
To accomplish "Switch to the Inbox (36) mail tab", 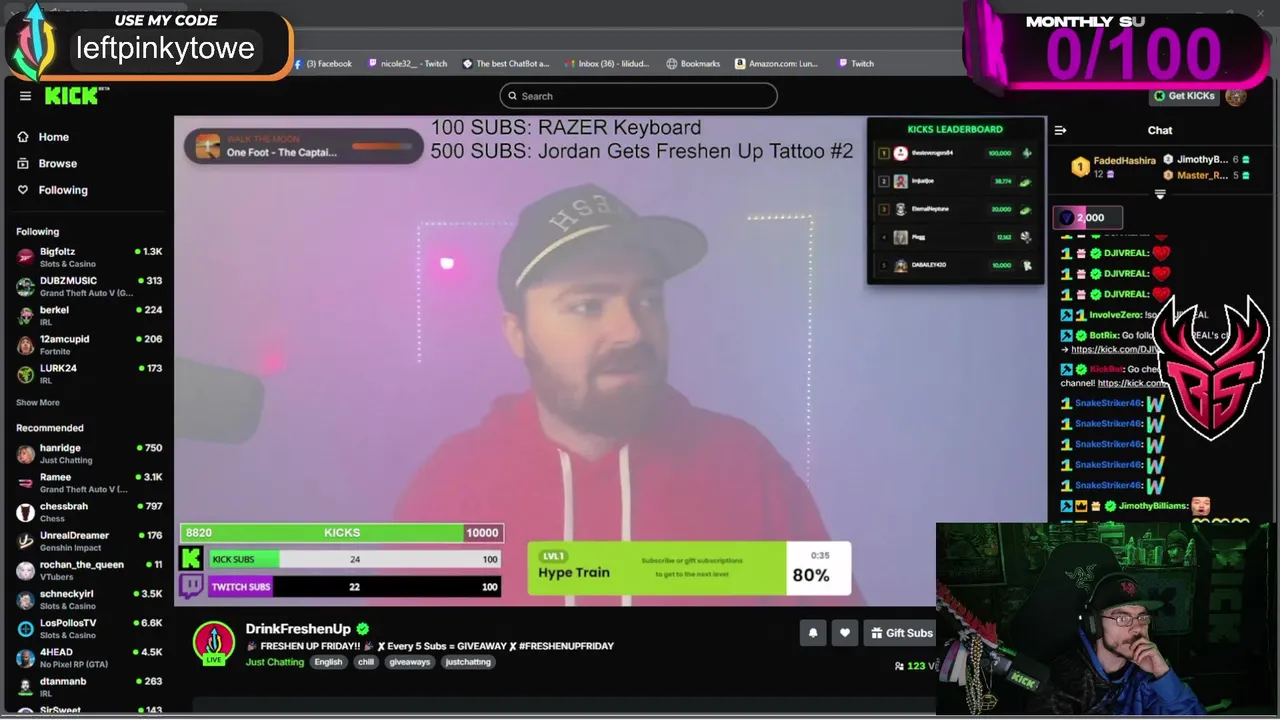I will pyautogui.click(x=607, y=63).
